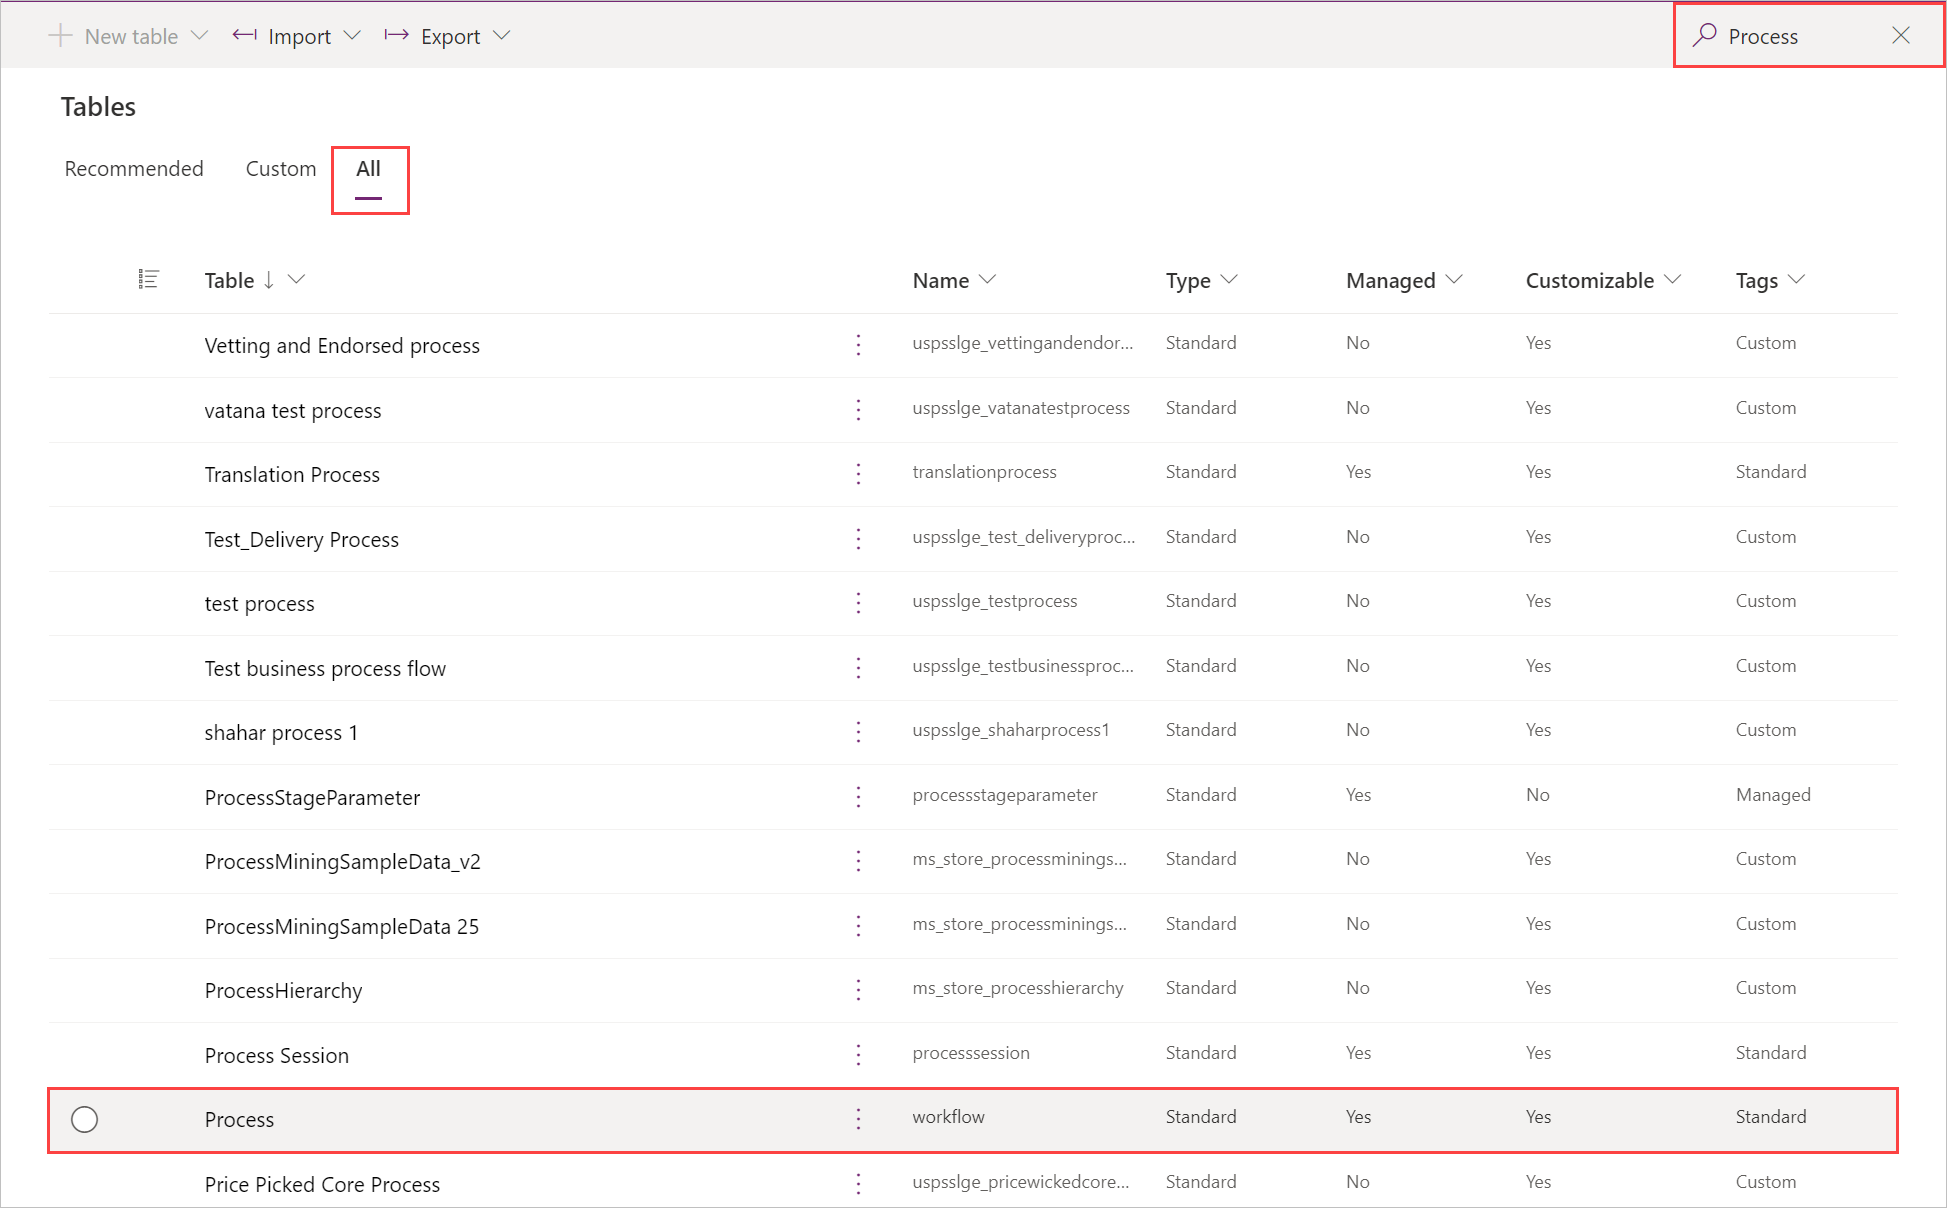The height and width of the screenshot is (1208, 1947).
Task: Click the New table icon
Action: point(60,36)
